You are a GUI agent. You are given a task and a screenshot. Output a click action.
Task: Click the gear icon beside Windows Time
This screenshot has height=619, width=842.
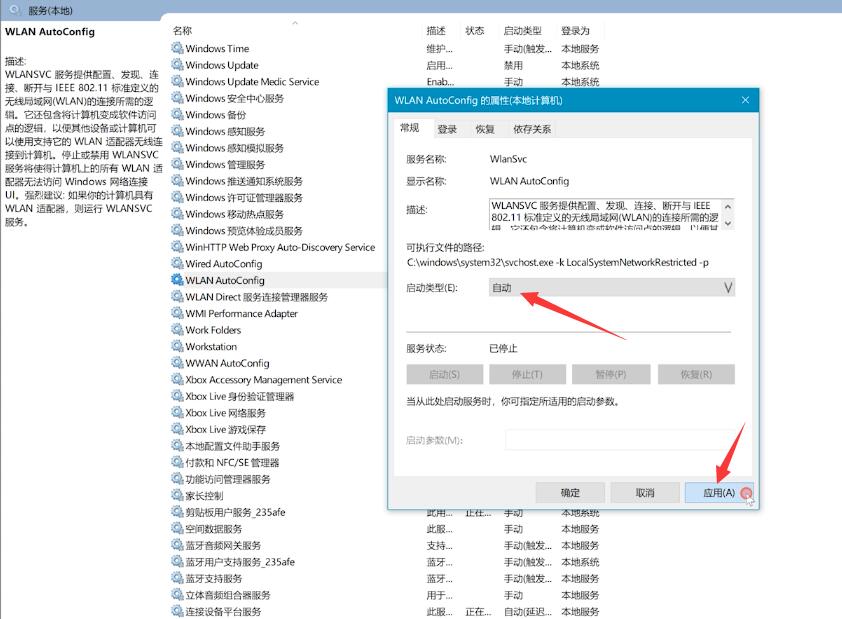[177, 48]
